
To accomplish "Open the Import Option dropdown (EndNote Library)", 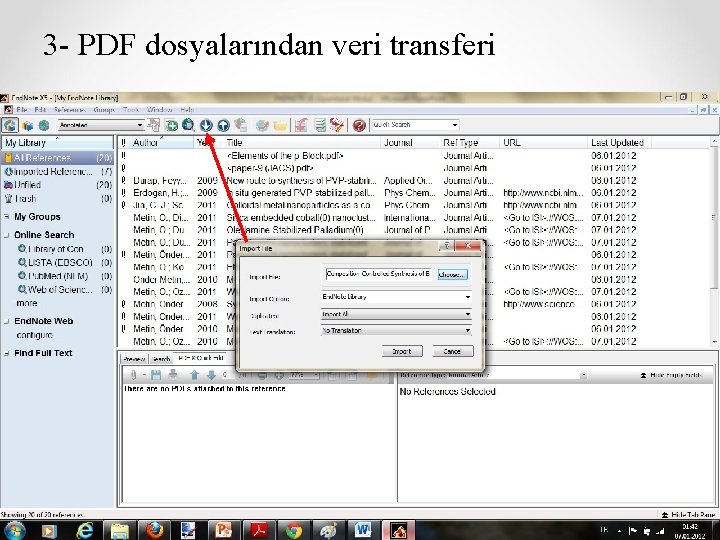I will (x=396, y=297).
